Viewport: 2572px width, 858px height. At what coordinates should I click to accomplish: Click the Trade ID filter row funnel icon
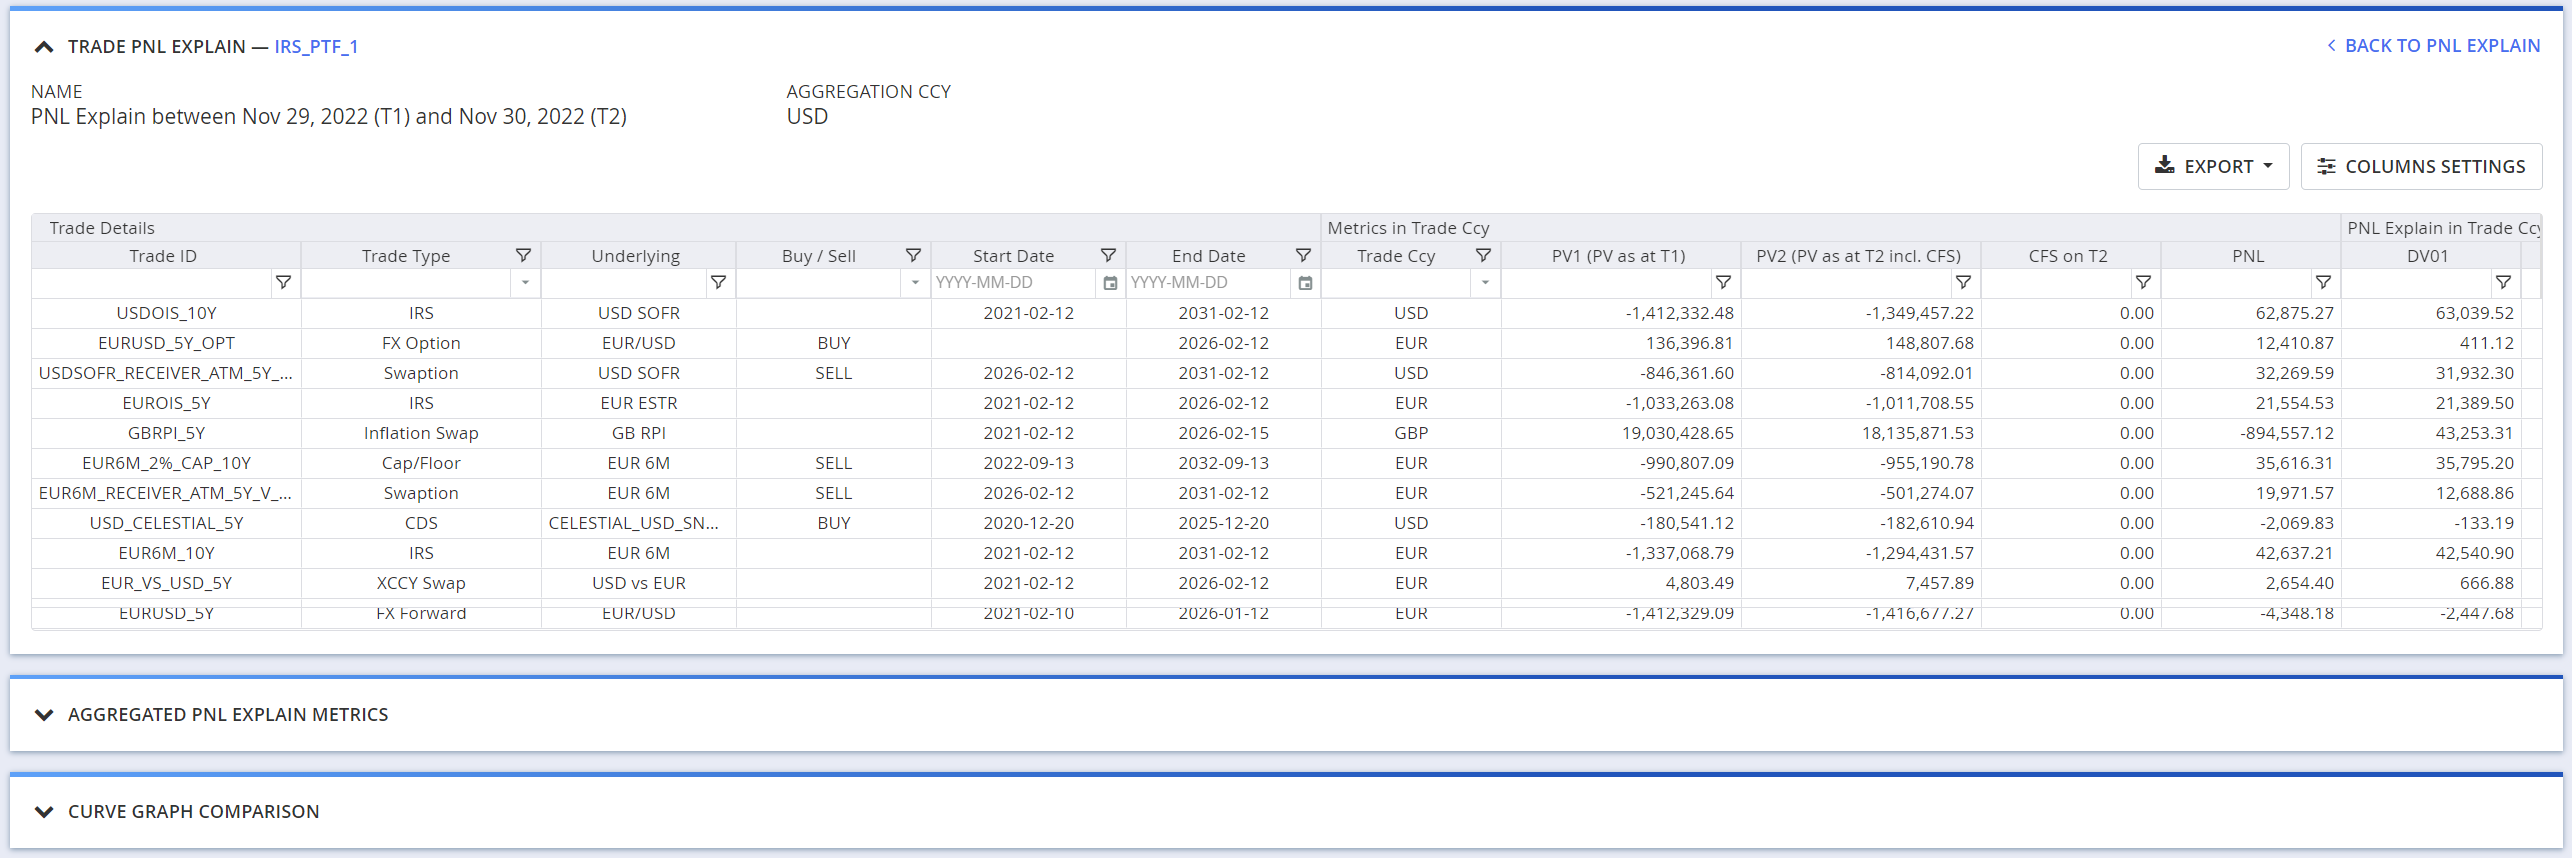pos(284,283)
